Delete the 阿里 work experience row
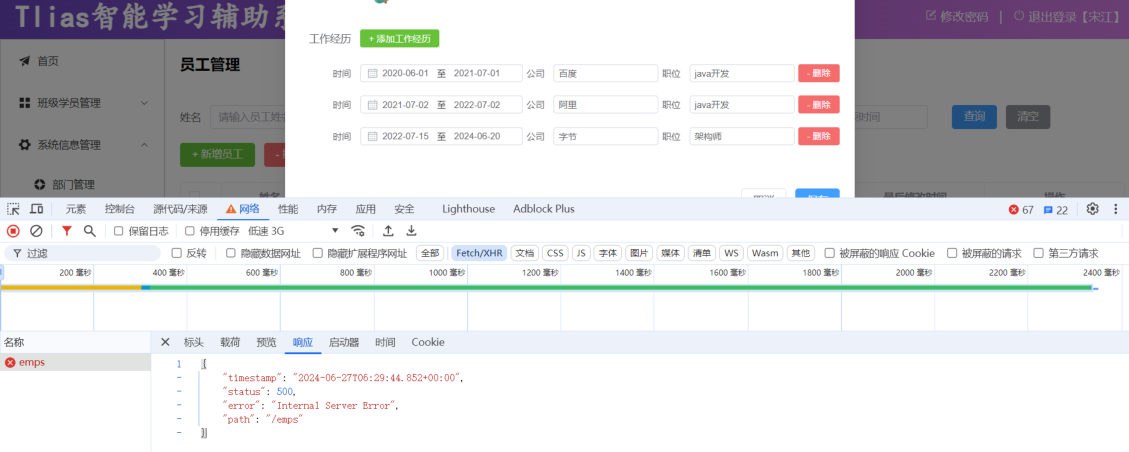 819,105
